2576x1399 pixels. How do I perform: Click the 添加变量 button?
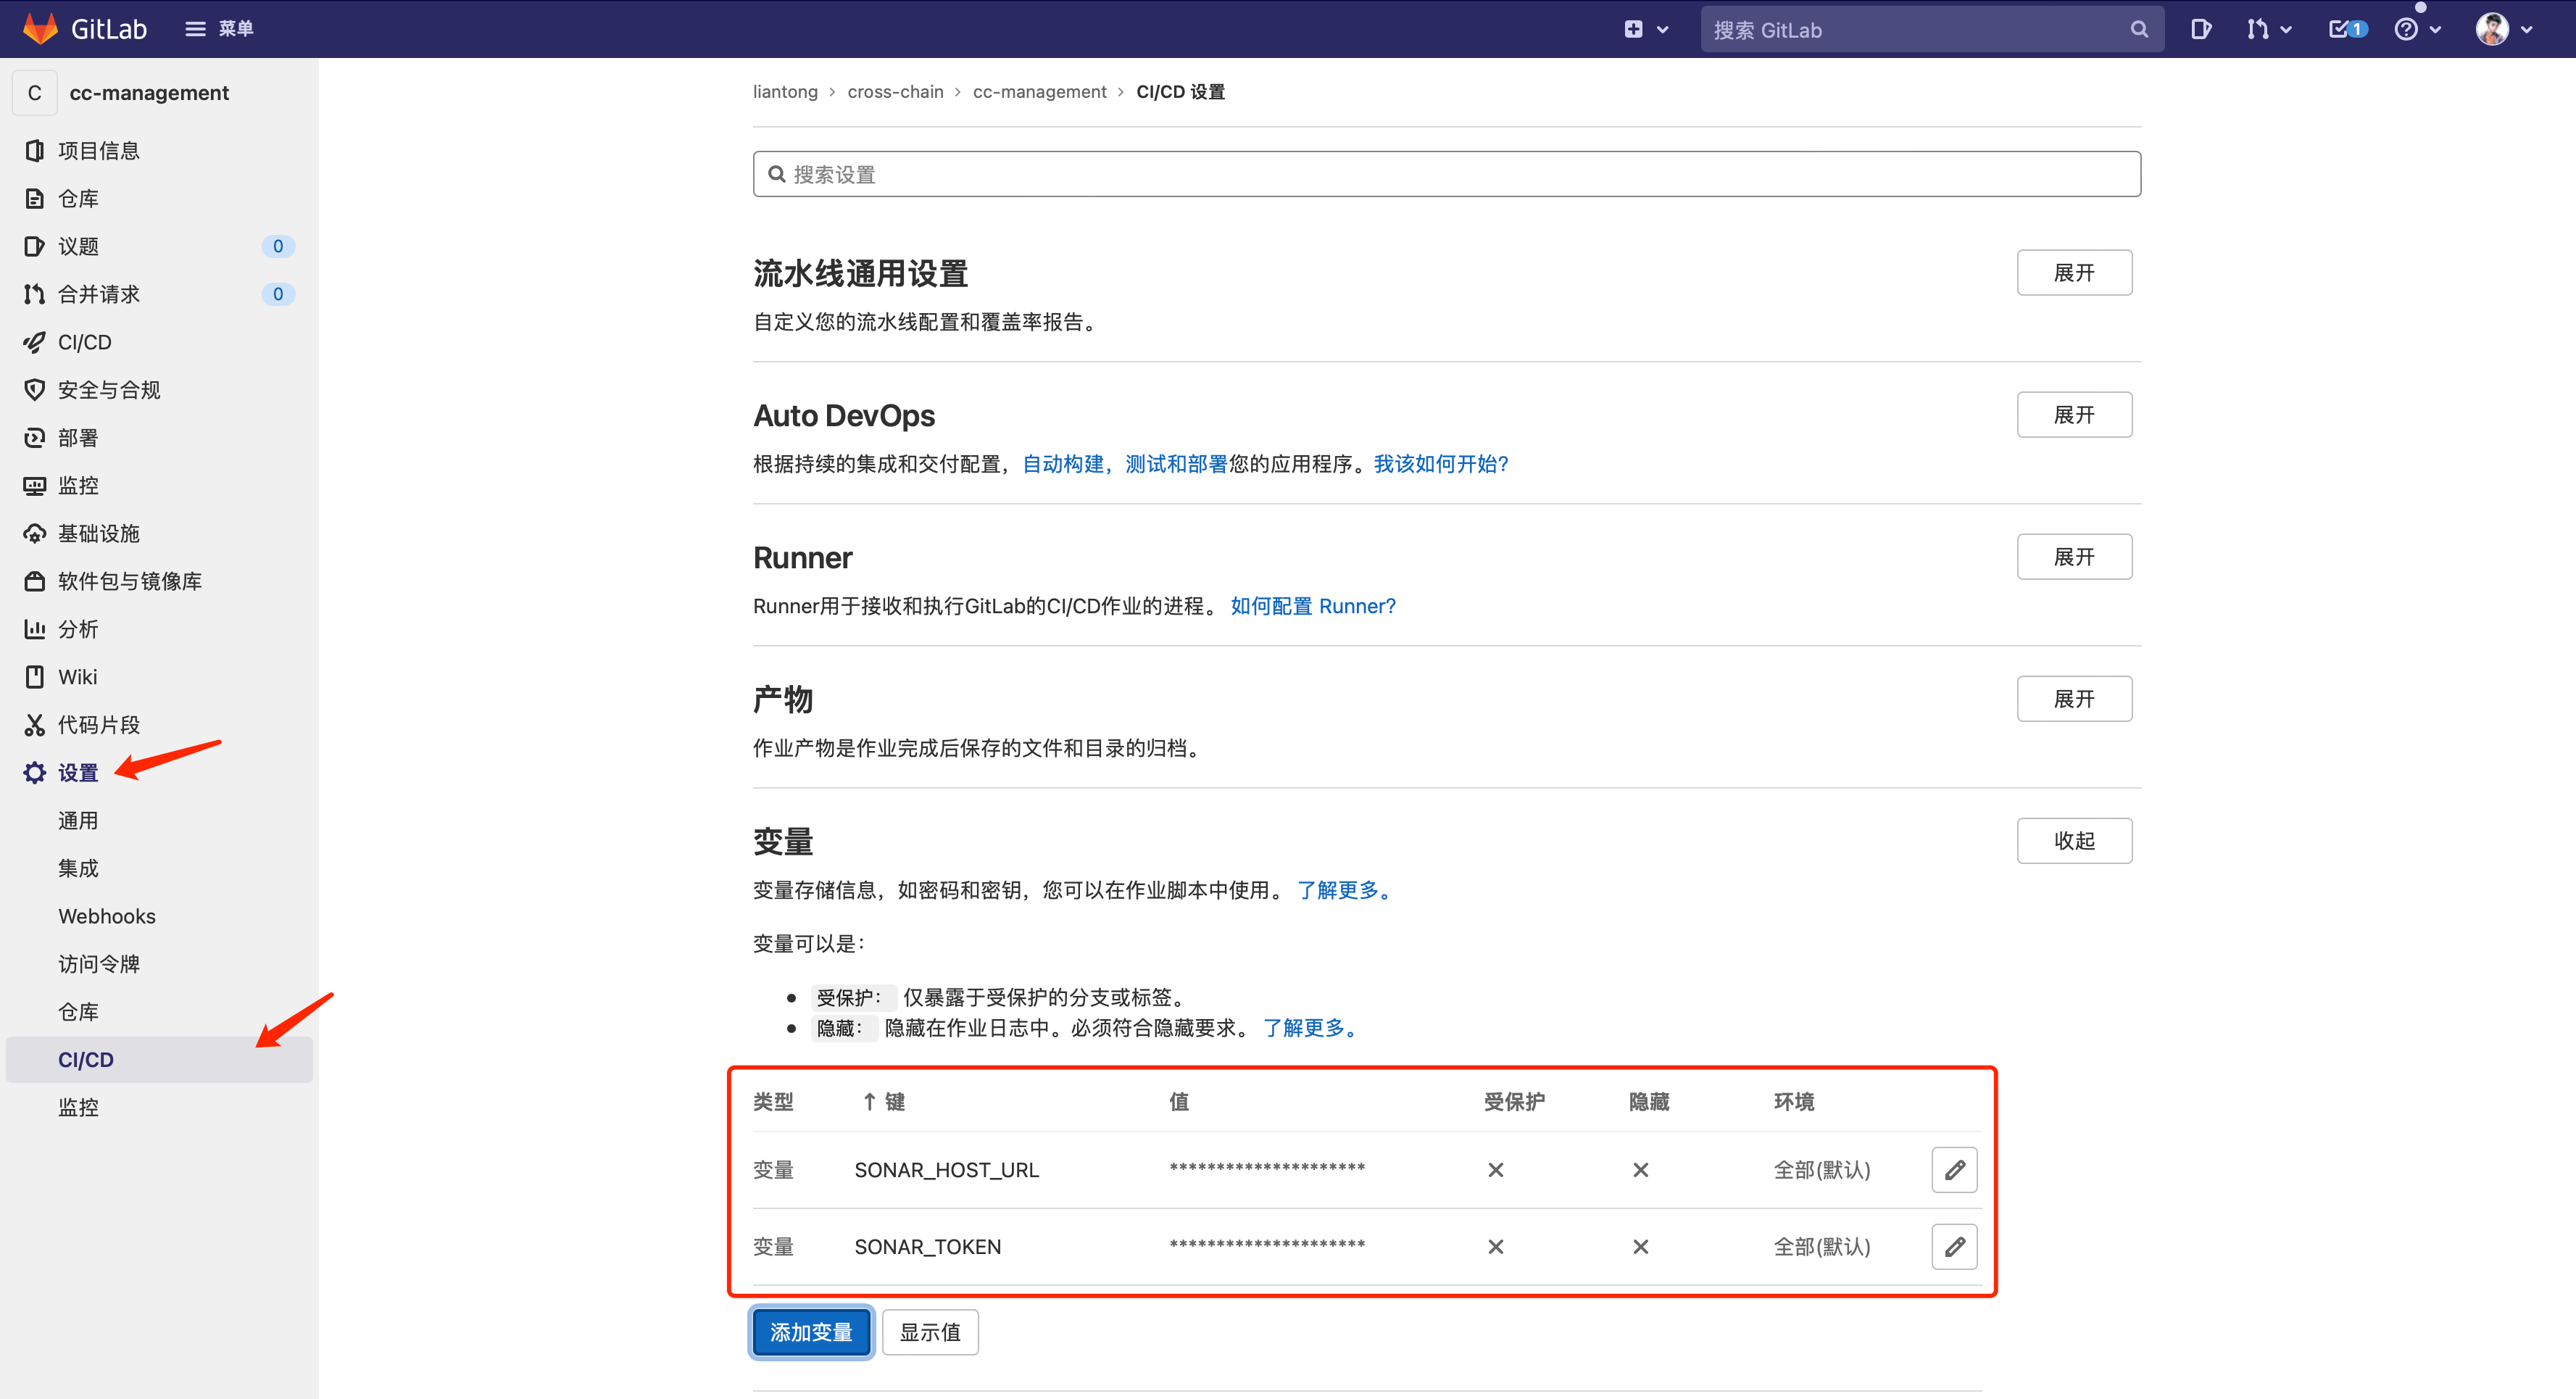(x=811, y=1332)
